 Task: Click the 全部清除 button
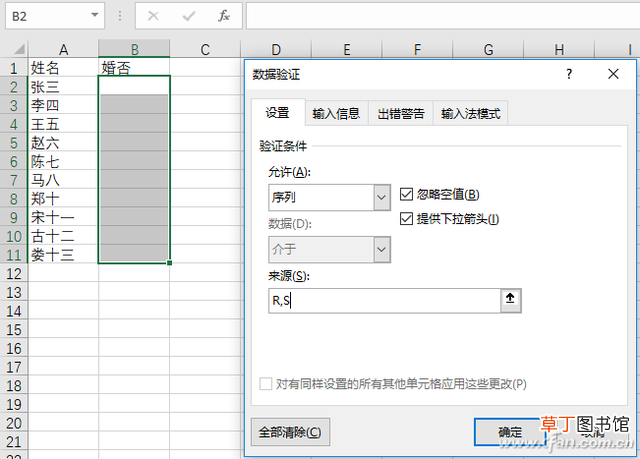pos(290,432)
